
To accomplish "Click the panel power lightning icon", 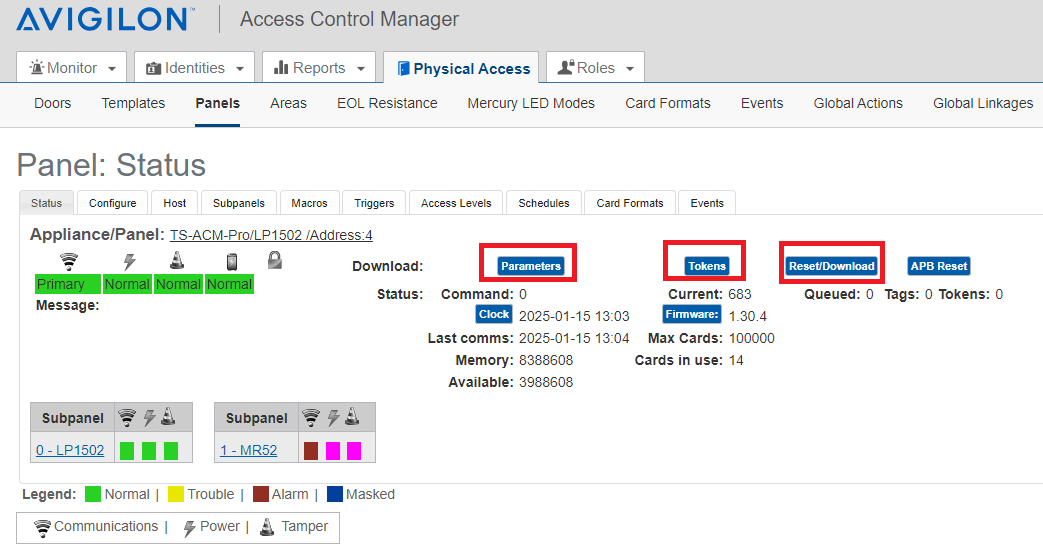I will click(128, 262).
